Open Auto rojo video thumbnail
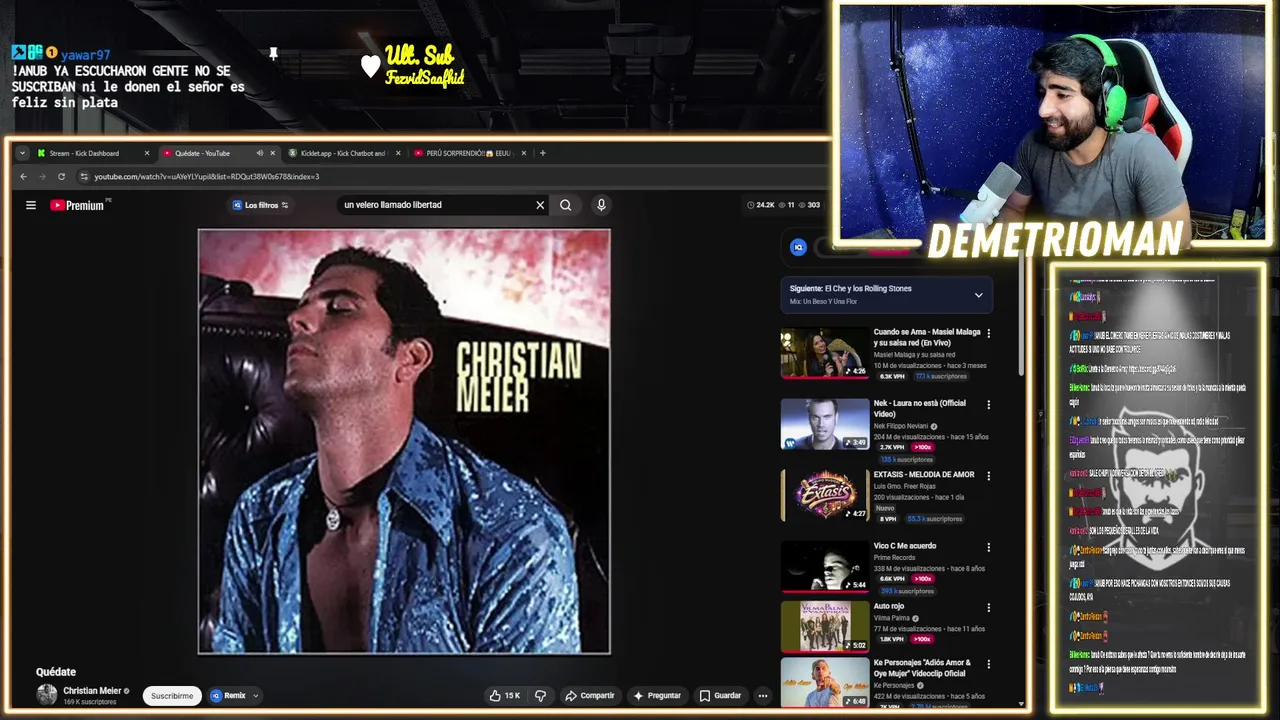Image resolution: width=1280 pixels, height=720 pixels. coord(825,626)
